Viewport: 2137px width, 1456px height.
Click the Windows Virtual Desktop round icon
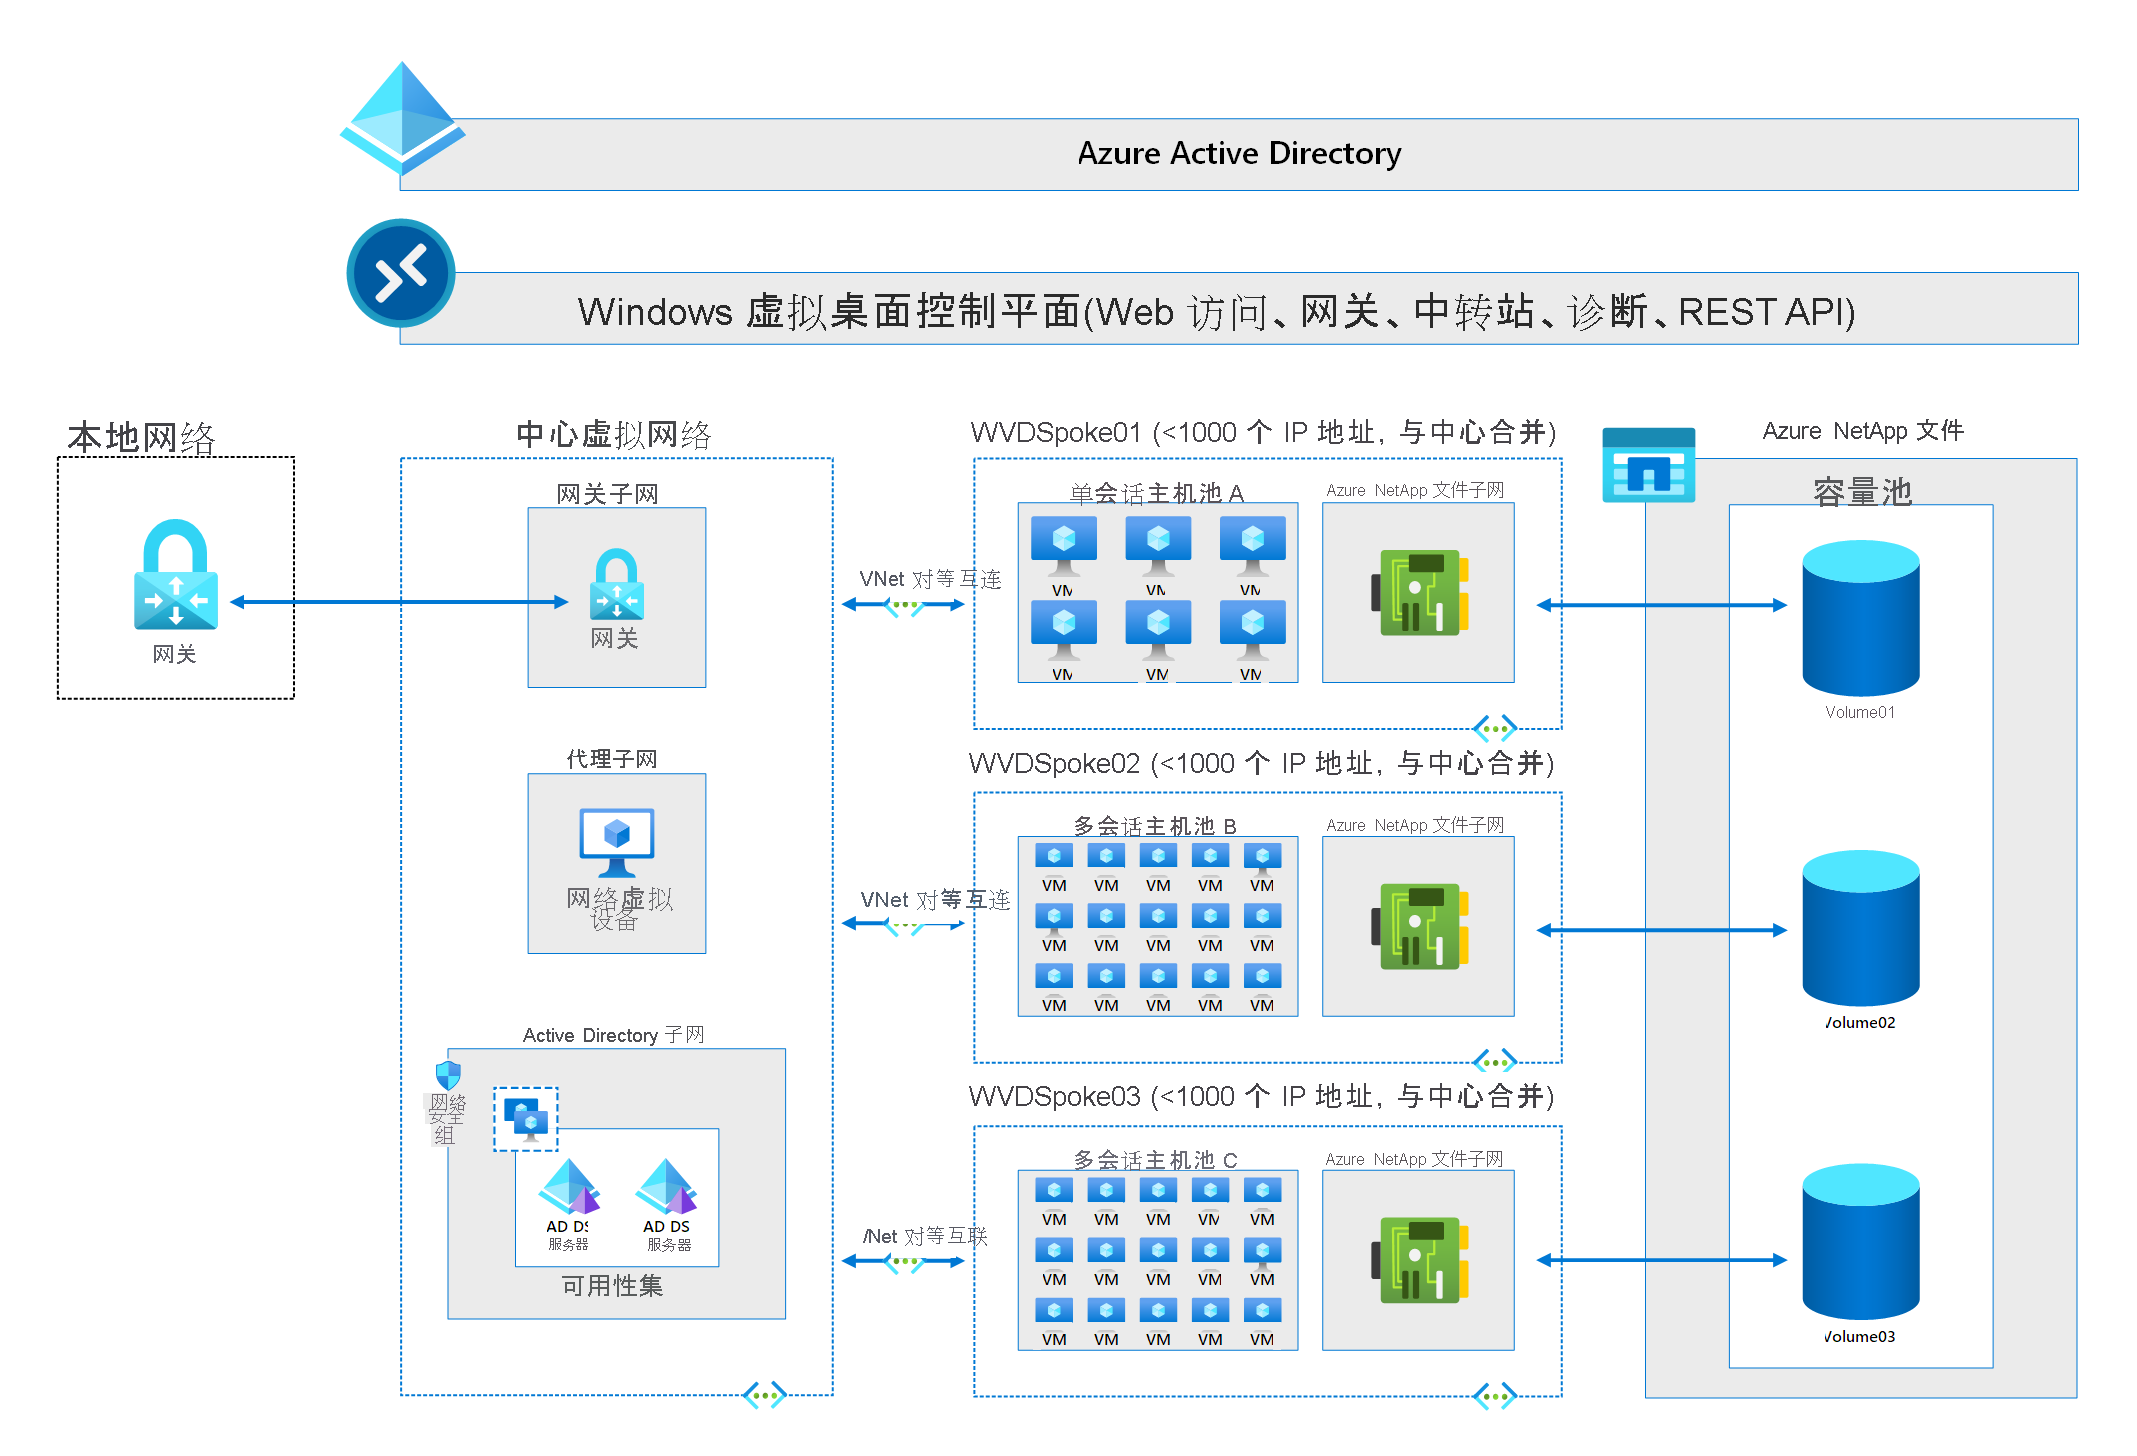[401, 273]
